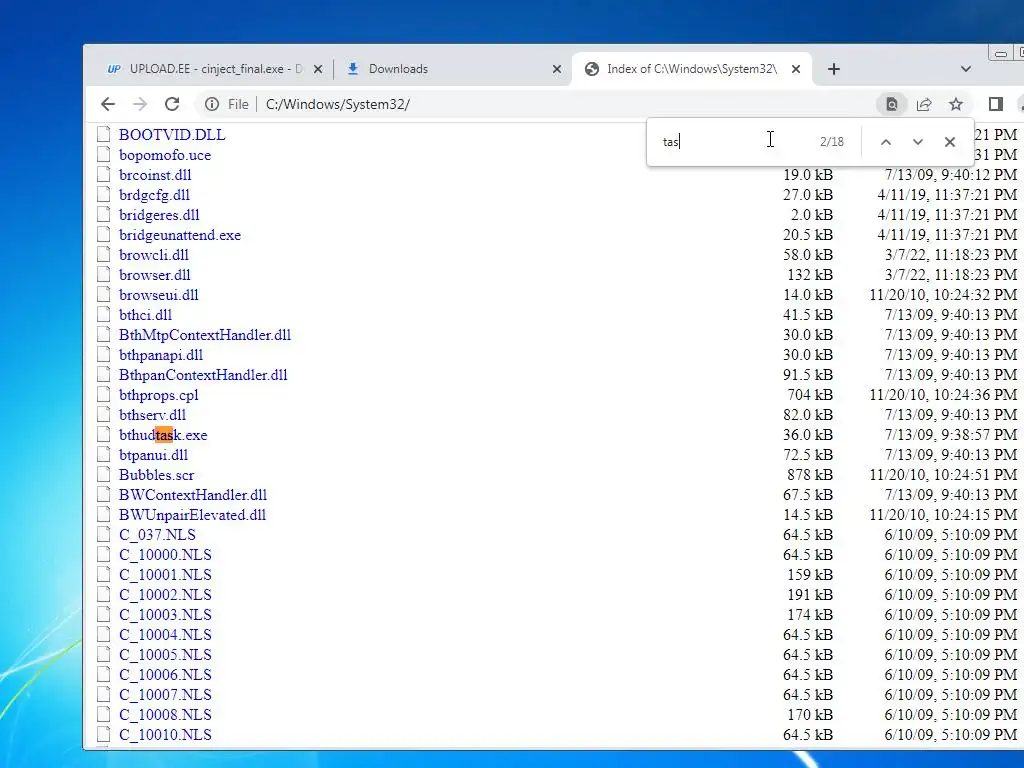
Task: Jump to previous find result
Action: 886,142
